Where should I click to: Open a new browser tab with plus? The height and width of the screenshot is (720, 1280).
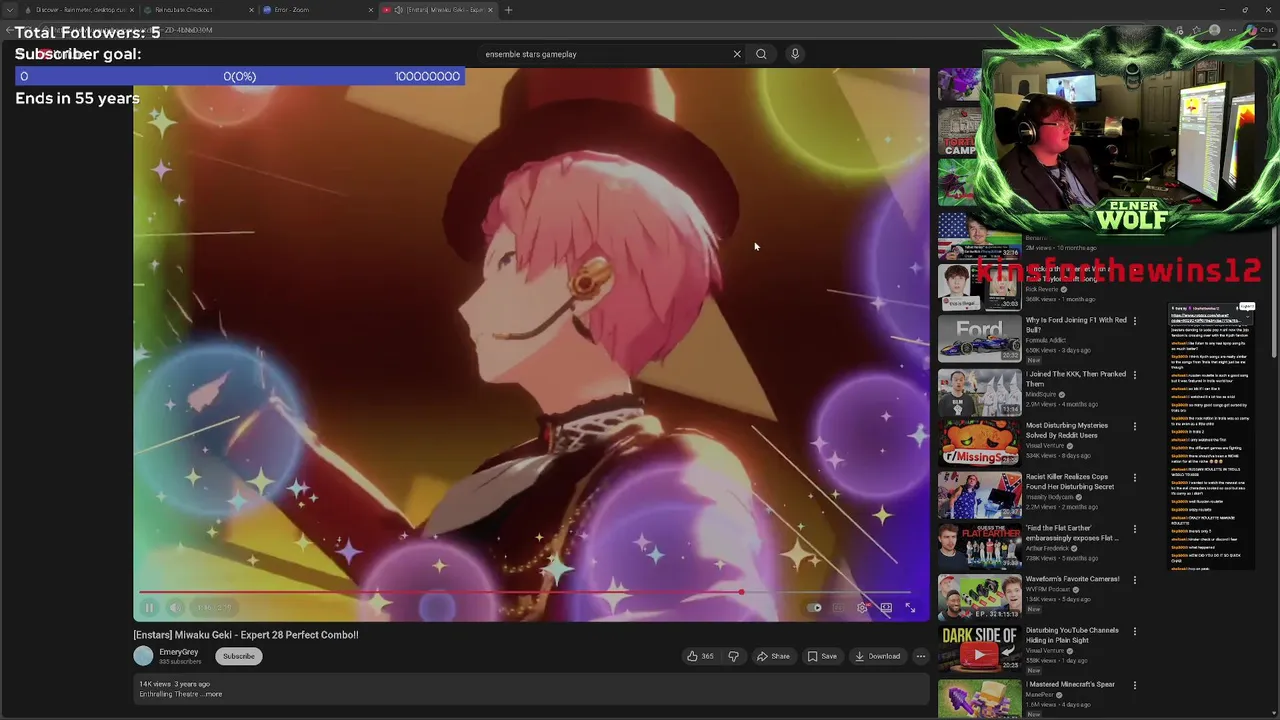pyautogui.click(x=508, y=10)
